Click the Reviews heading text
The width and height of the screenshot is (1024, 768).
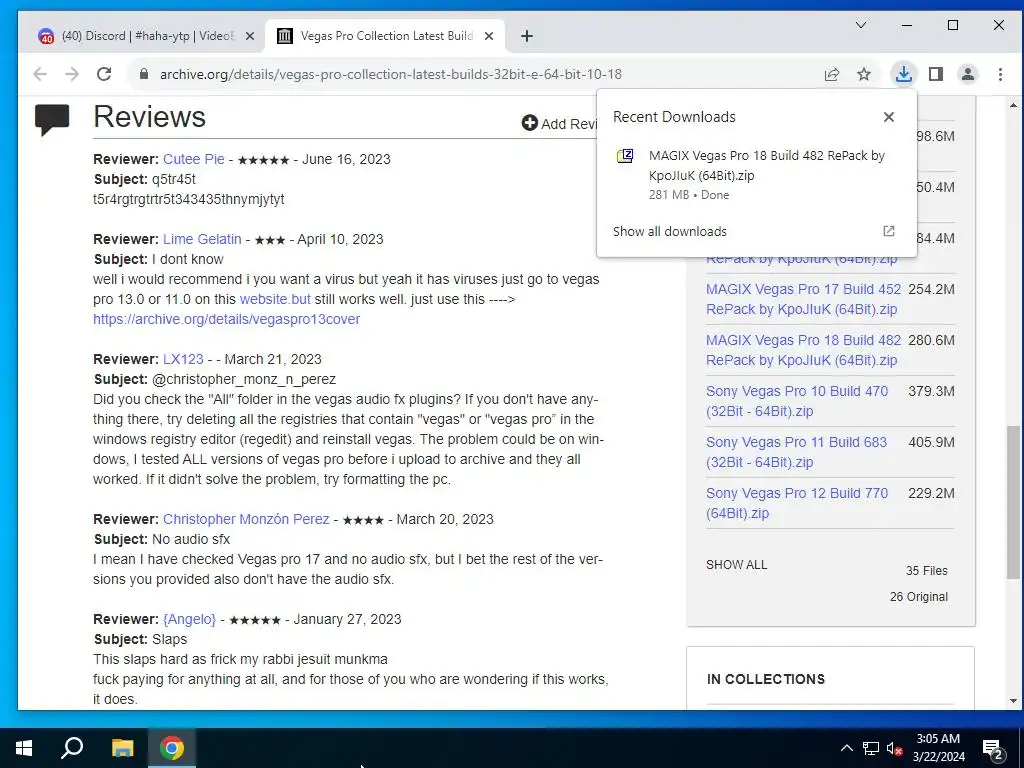pos(150,117)
